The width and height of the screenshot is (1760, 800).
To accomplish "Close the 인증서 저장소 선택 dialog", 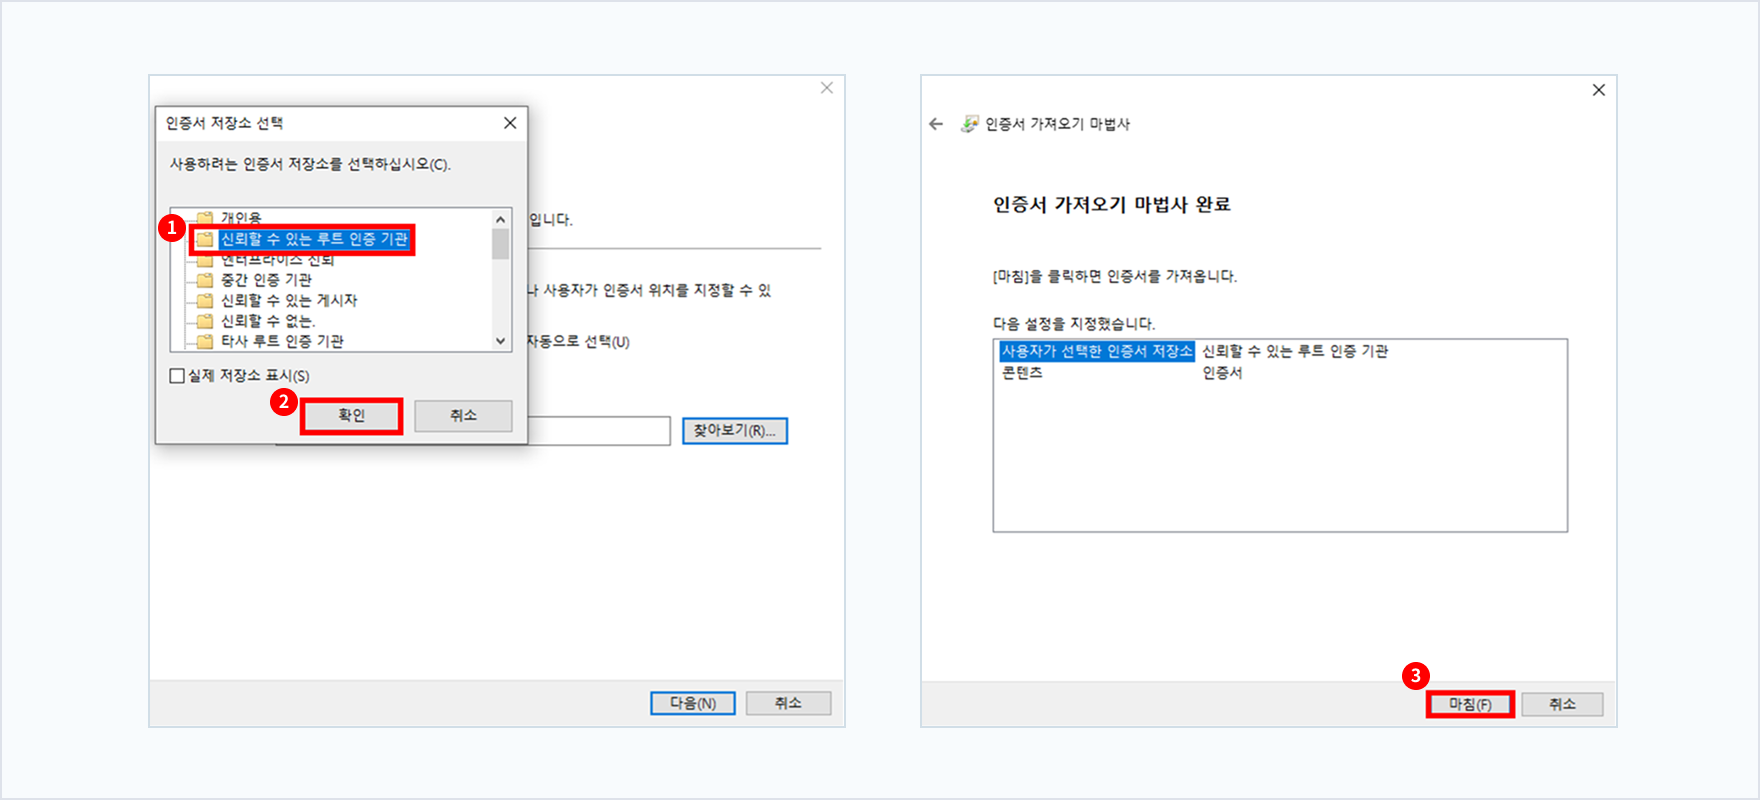I will coord(510,123).
